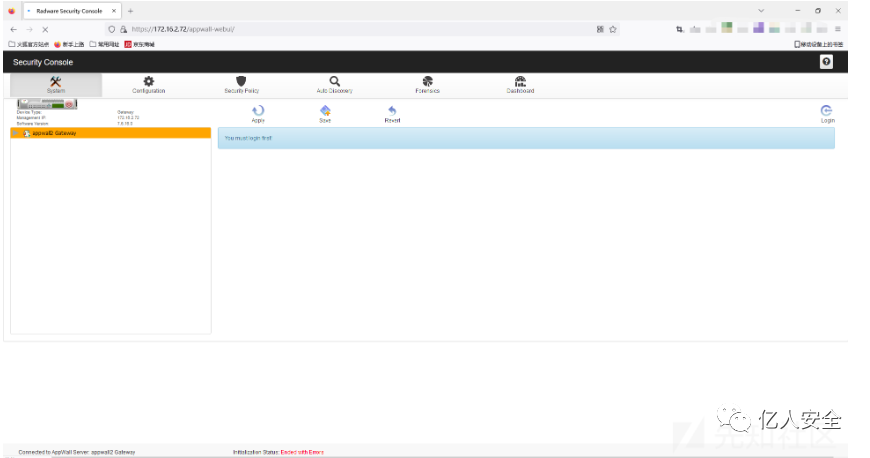Open the System tab
The height and width of the screenshot is (458, 870).
pyautogui.click(x=55, y=85)
